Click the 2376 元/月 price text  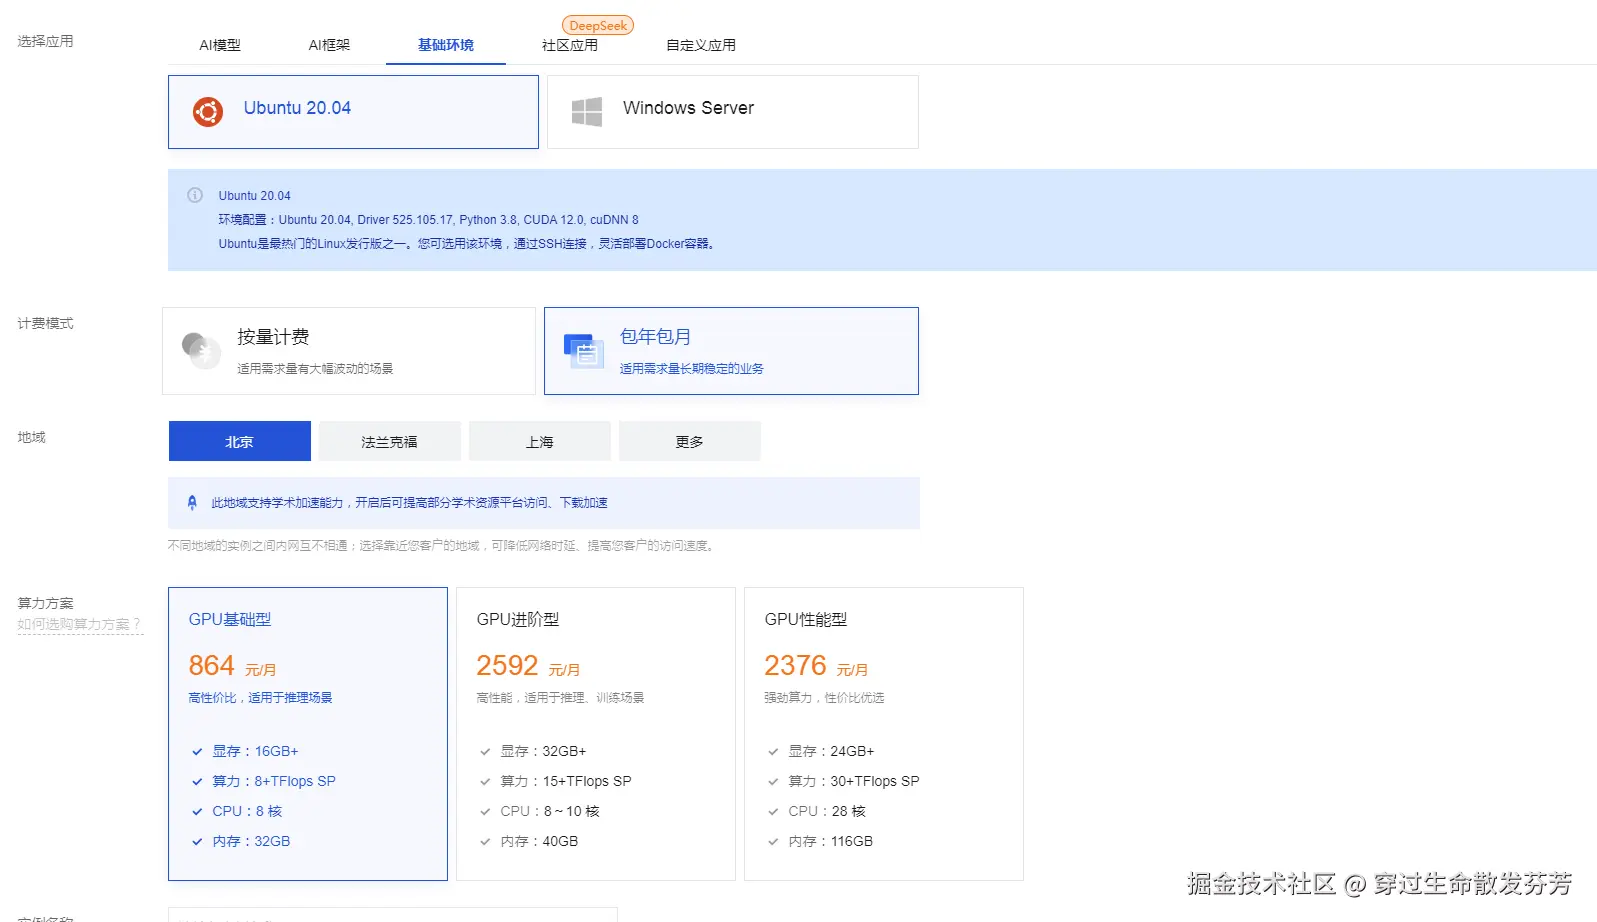click(816, 666)
